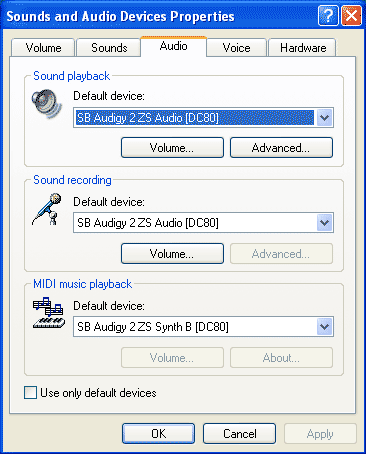The height and width of the screenshot is (454, 366).
Task: Open the Voice tab
Action: pos(236,48)
